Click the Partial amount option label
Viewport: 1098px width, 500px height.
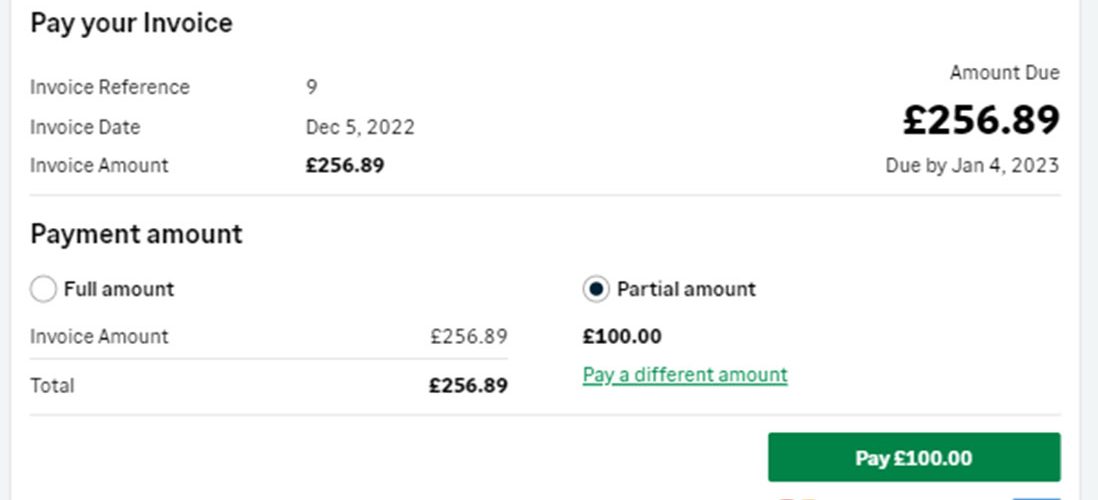686,289
